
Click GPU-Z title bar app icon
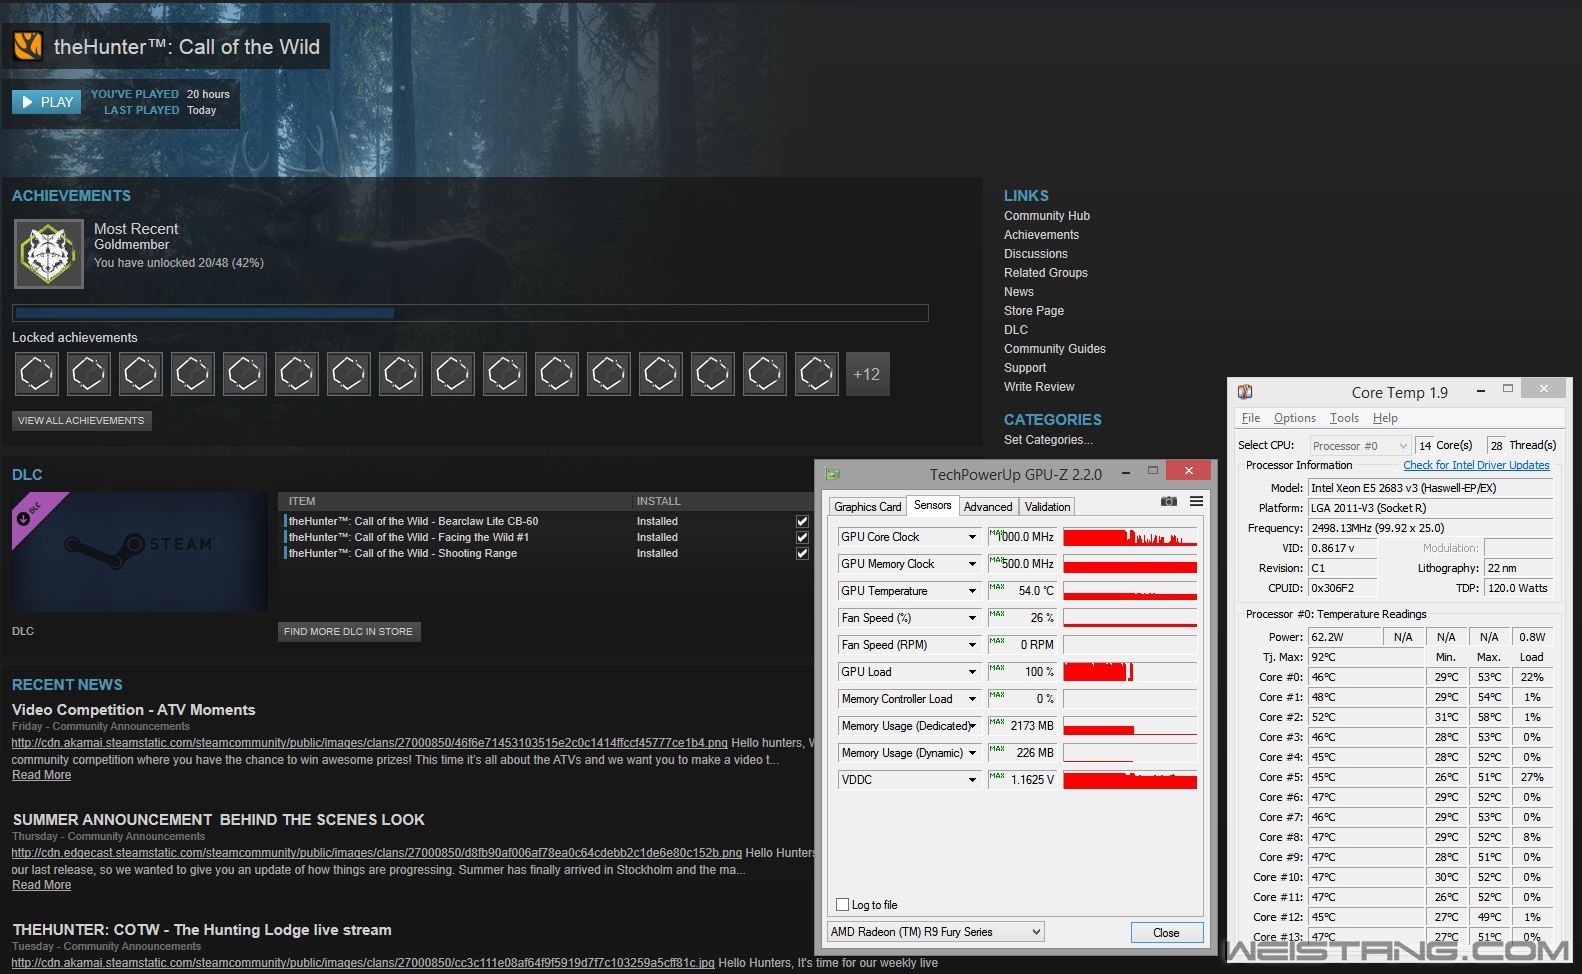pos(833,474)
